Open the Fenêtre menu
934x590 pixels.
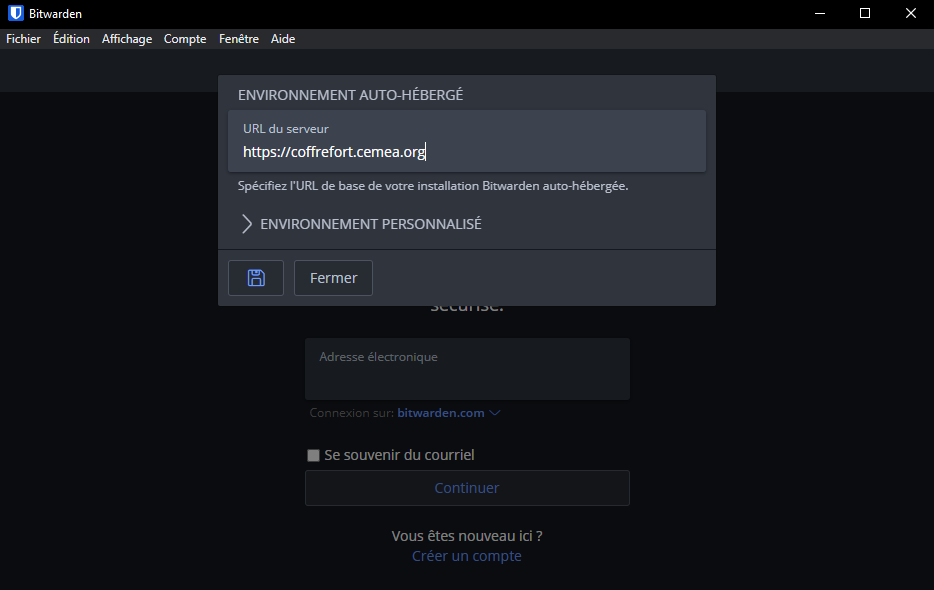point(238,39)
